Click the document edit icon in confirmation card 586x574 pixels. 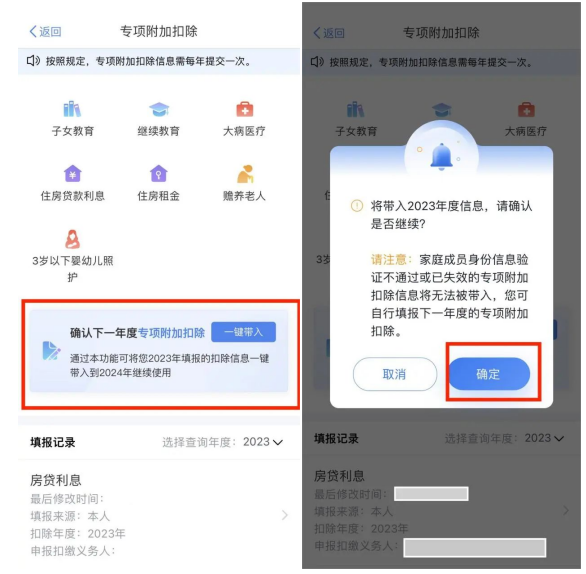coord(51,351)
